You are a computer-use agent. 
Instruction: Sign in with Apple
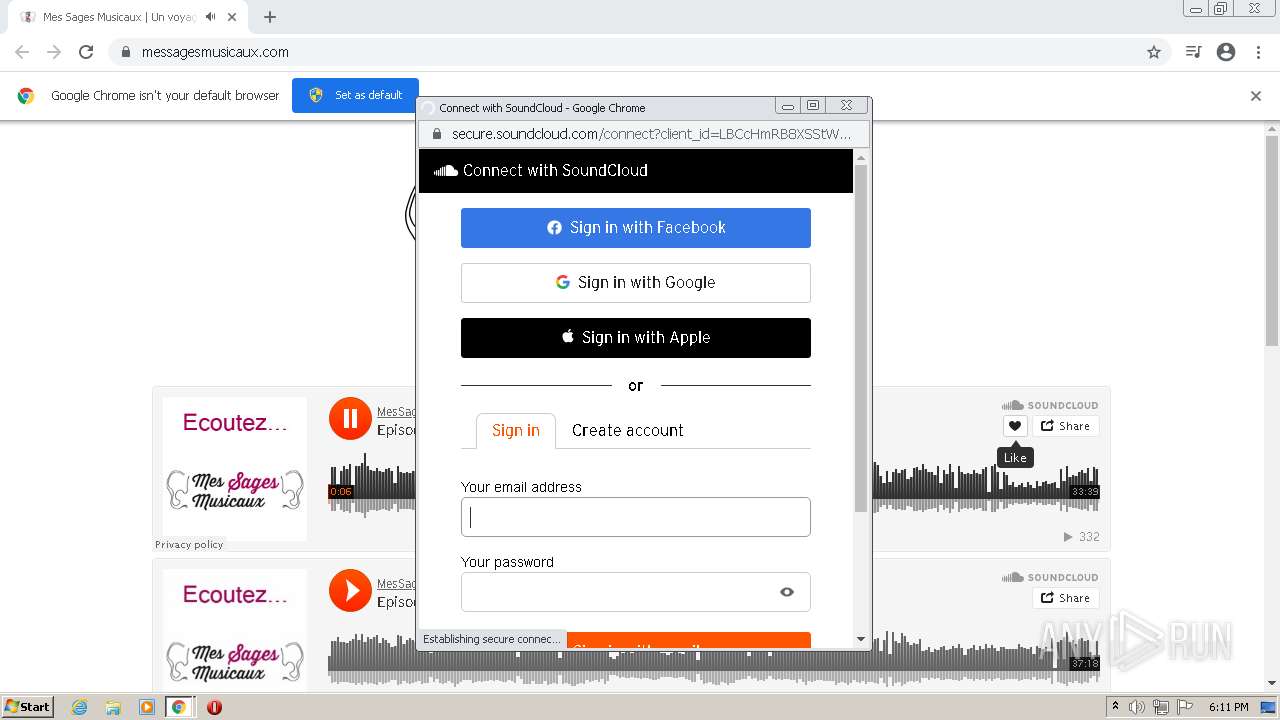pyautogui.click(x=635, y=338)
